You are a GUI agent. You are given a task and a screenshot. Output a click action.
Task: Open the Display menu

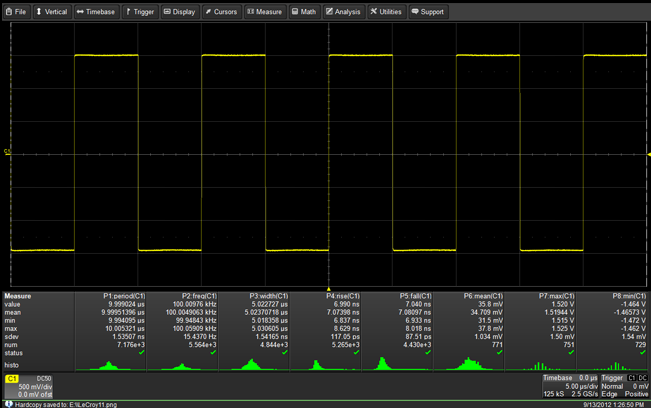pos(180,12)
